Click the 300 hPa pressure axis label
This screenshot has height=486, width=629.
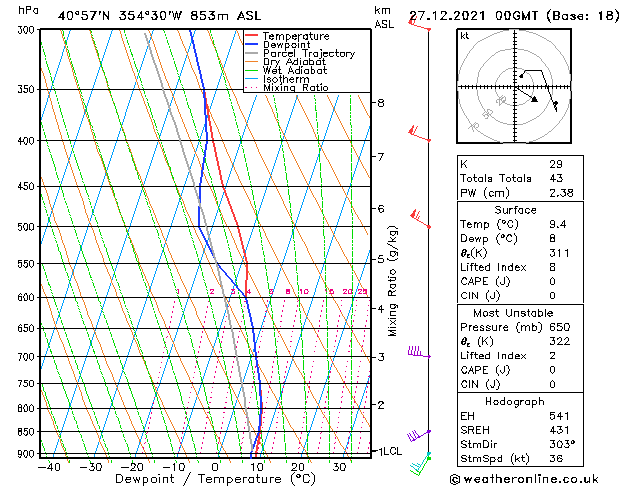coord(26,30)
